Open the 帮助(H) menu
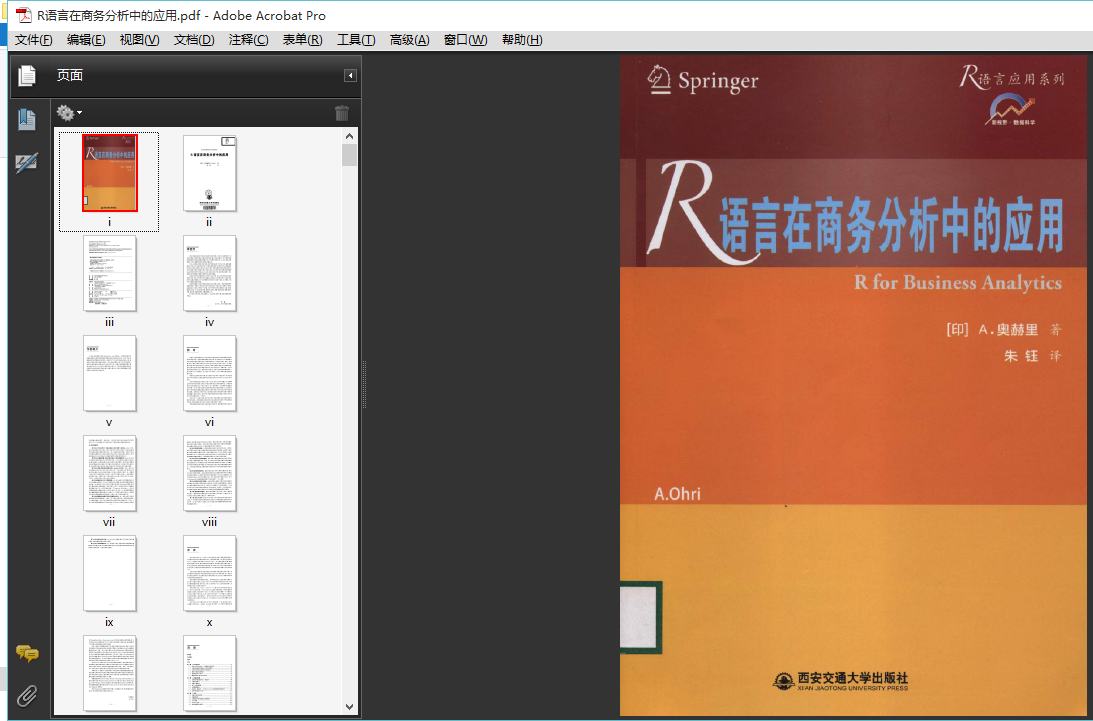Screen dimensions: 1093x721 click(x=522, y=40)
